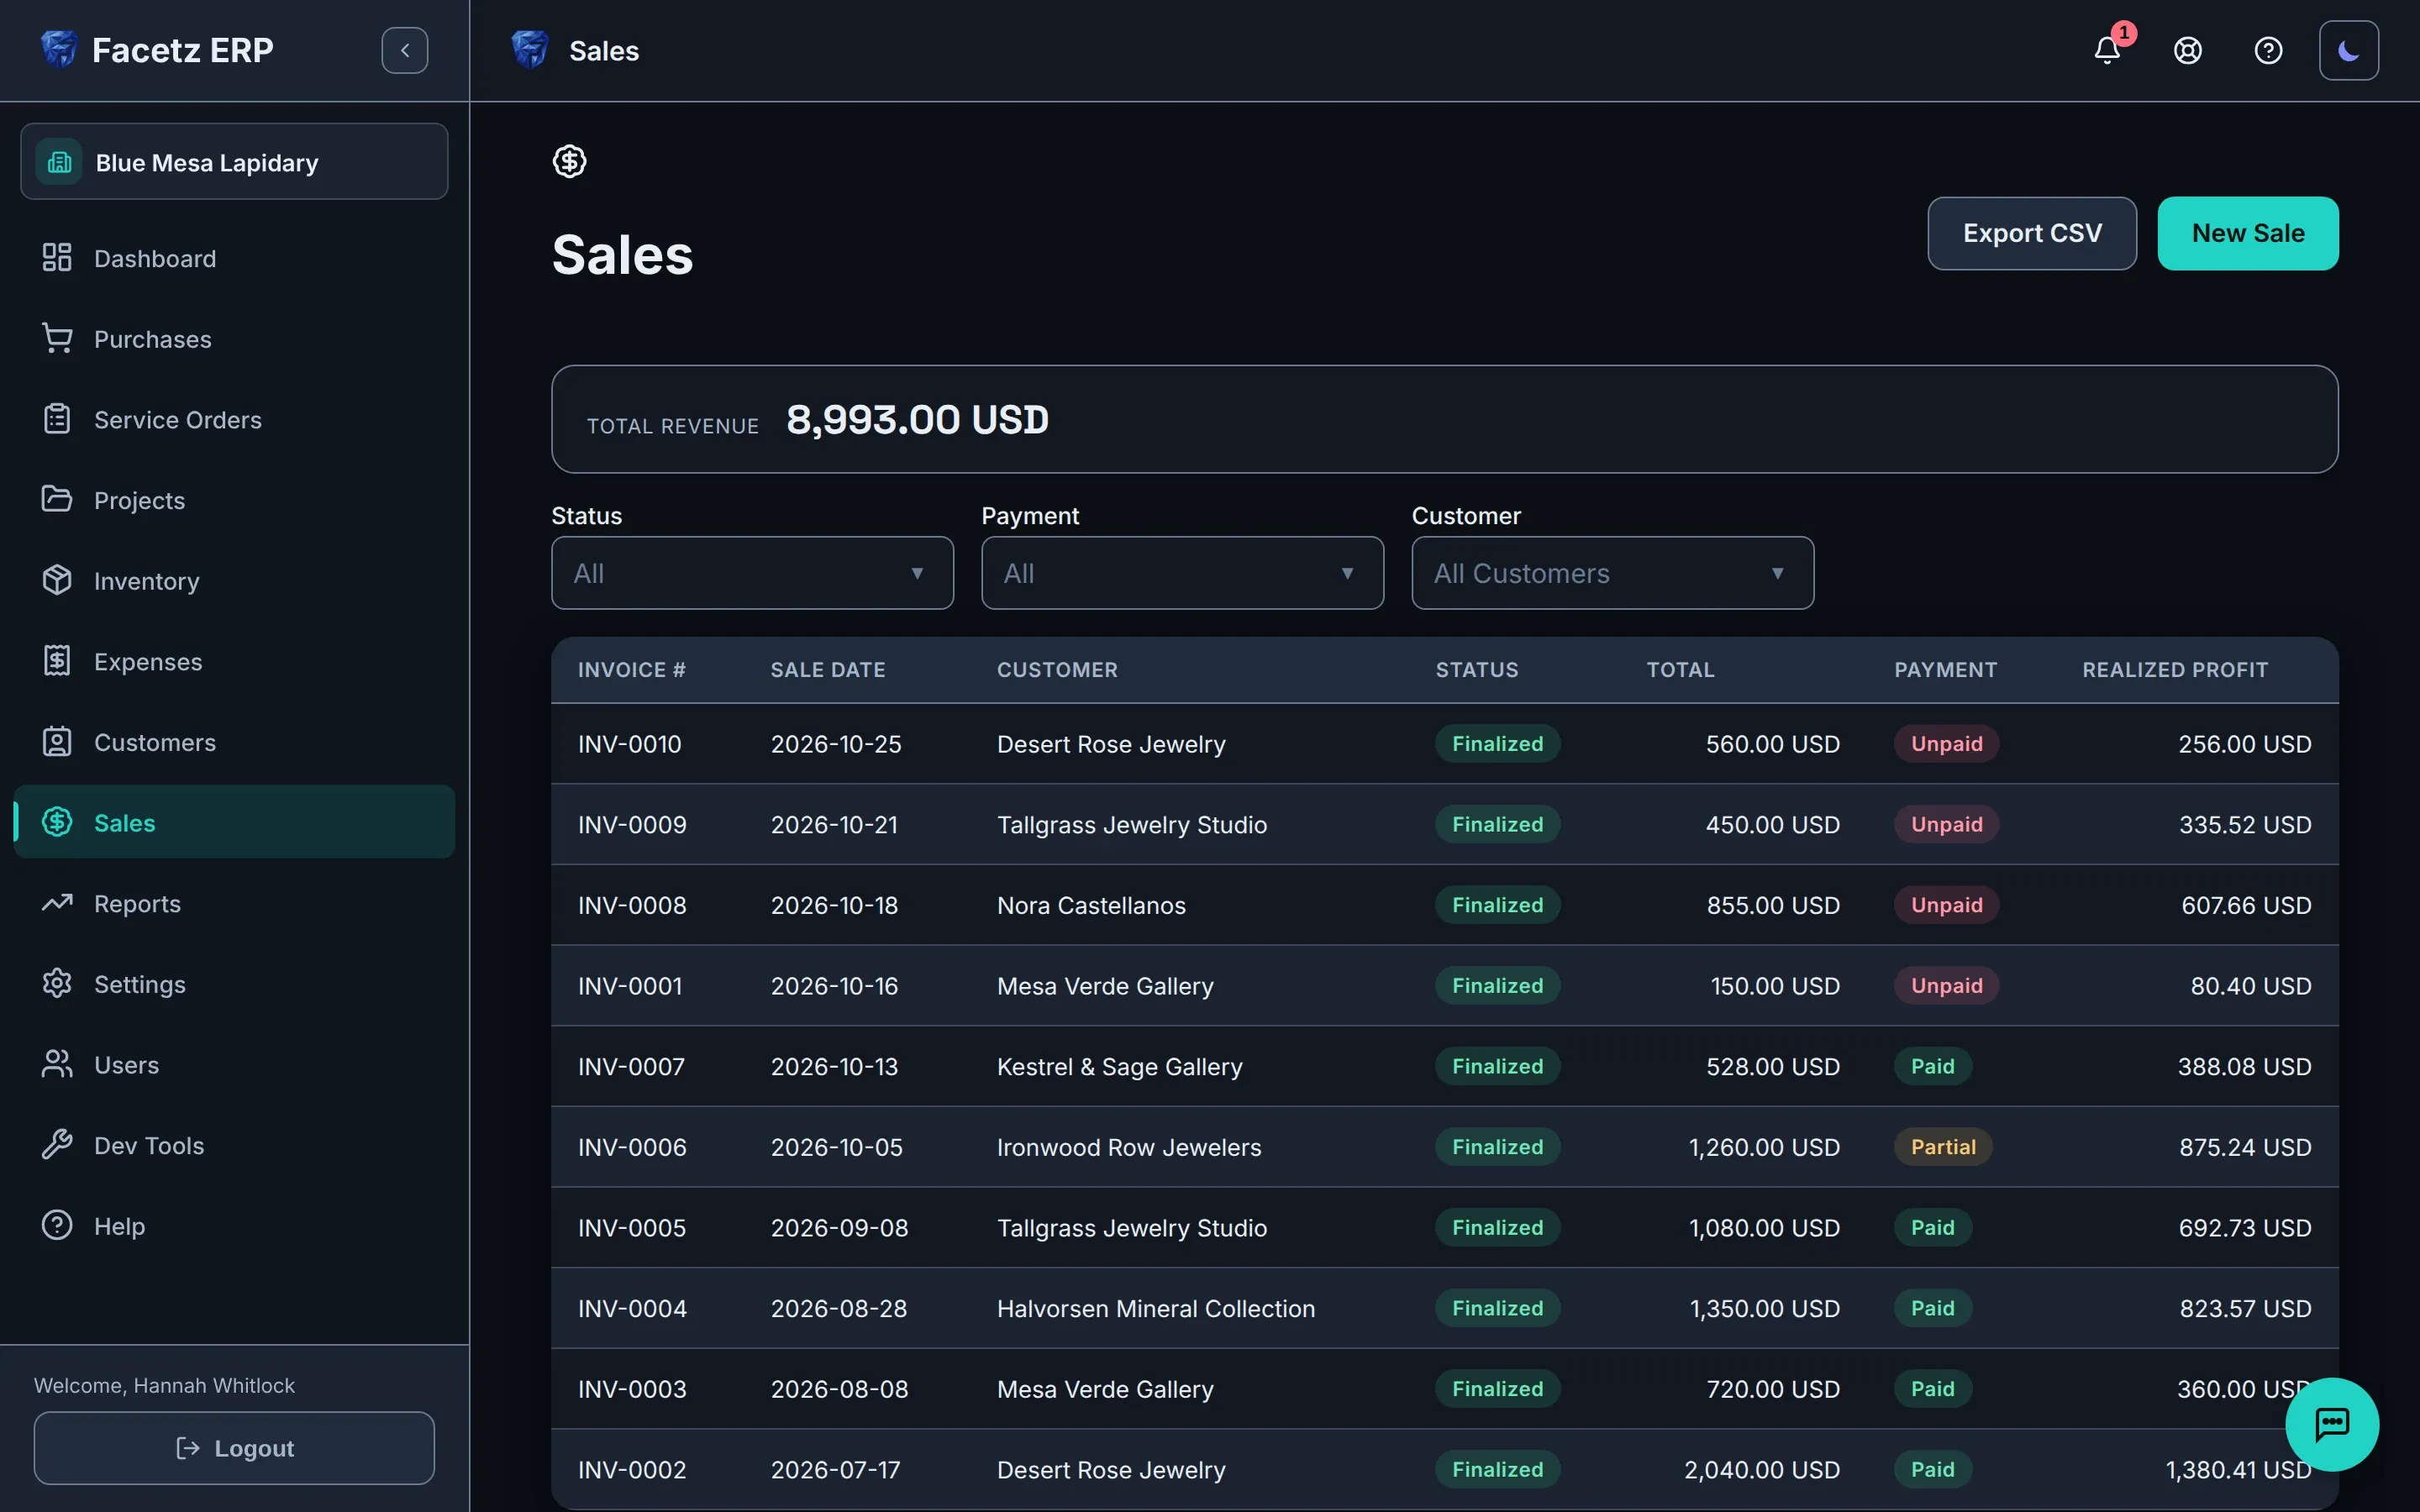2420x1512 pixels.
Task: Click Halvorsen Mineral Collection customer
Action: pyautogui.click(x=1156, y=1308)
